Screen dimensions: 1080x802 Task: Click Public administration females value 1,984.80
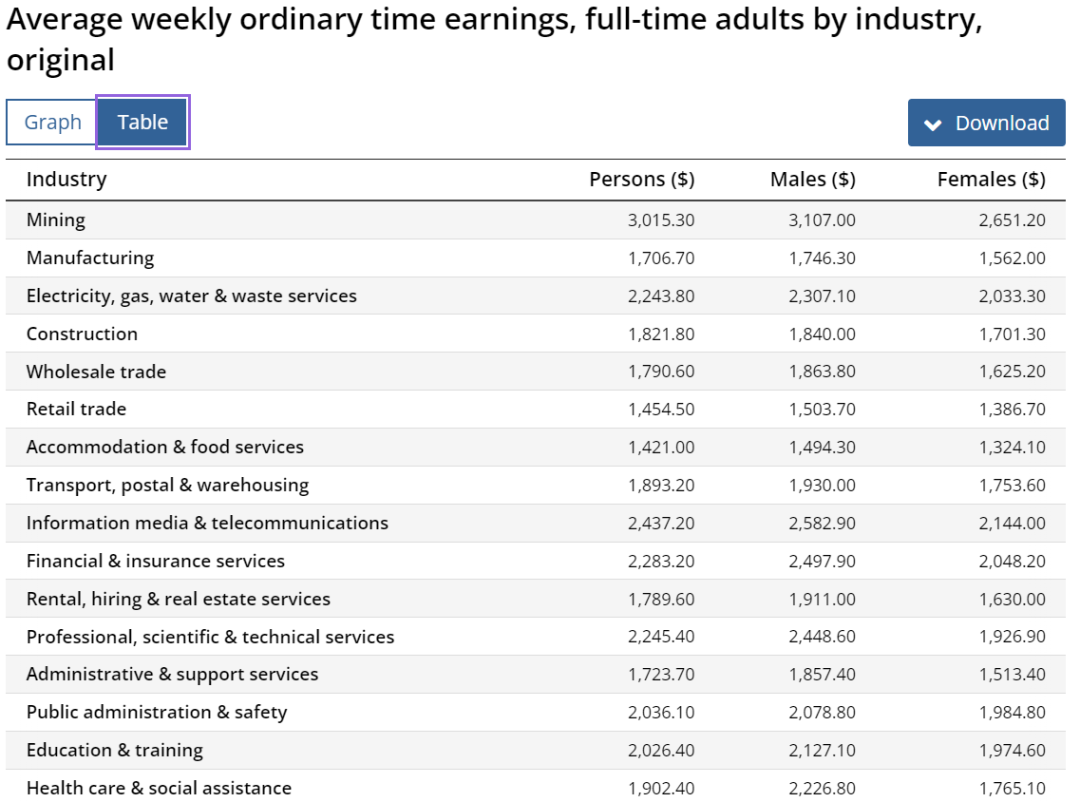tap(1012, 712)
